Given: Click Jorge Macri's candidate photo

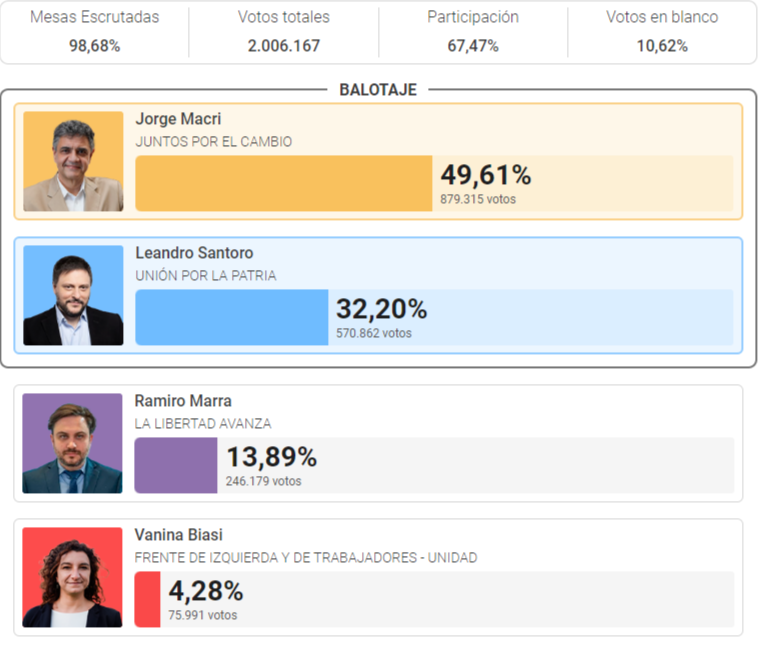Looking at the screenshot, I should pyautogui.click(x=73, y=161).
